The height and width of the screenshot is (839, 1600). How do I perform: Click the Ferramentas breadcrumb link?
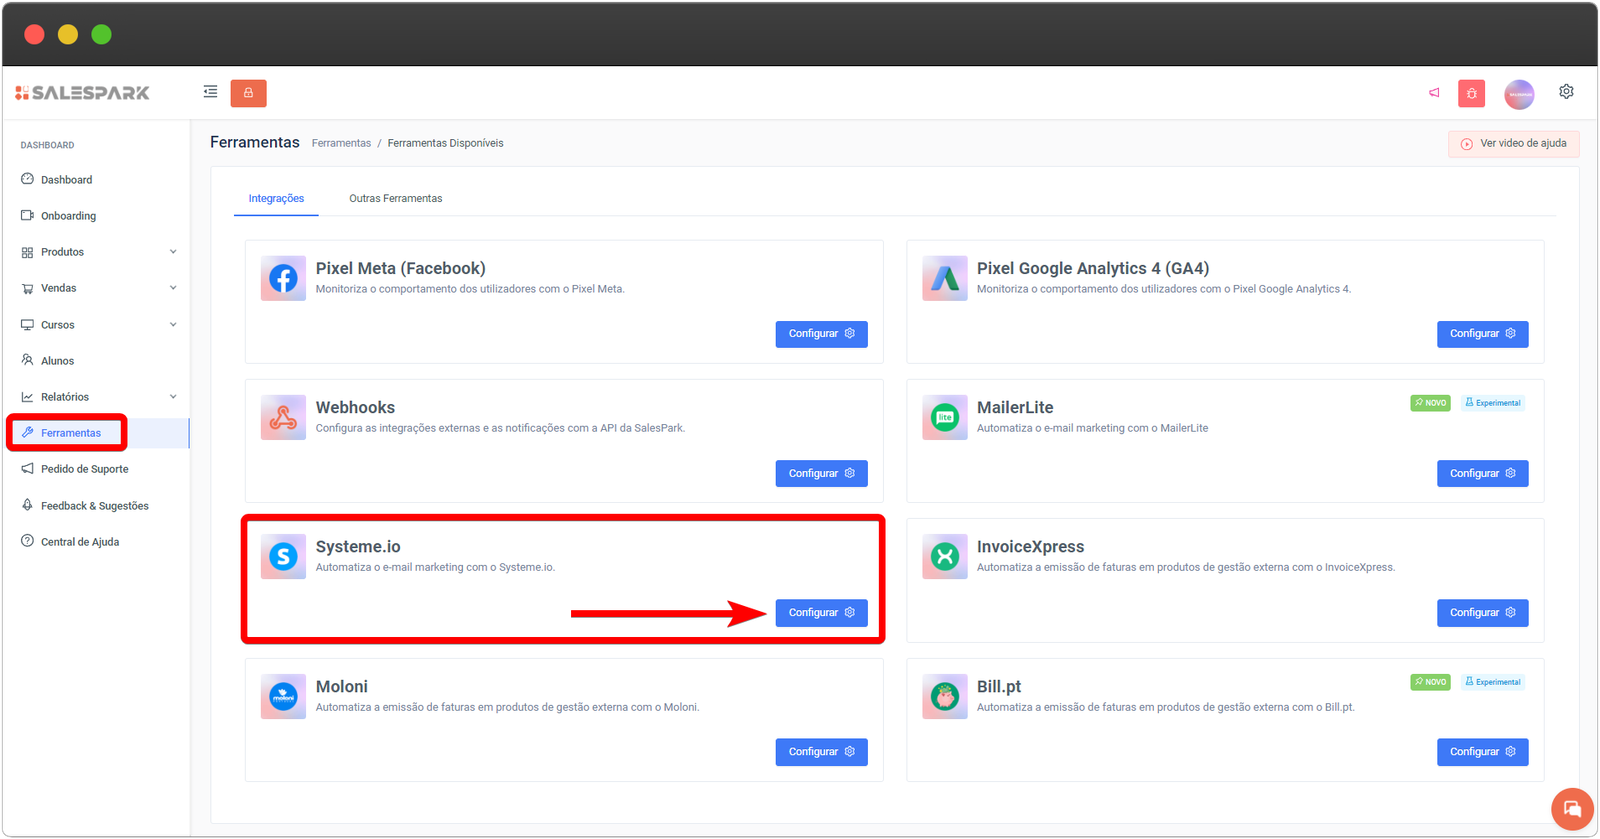341,144
